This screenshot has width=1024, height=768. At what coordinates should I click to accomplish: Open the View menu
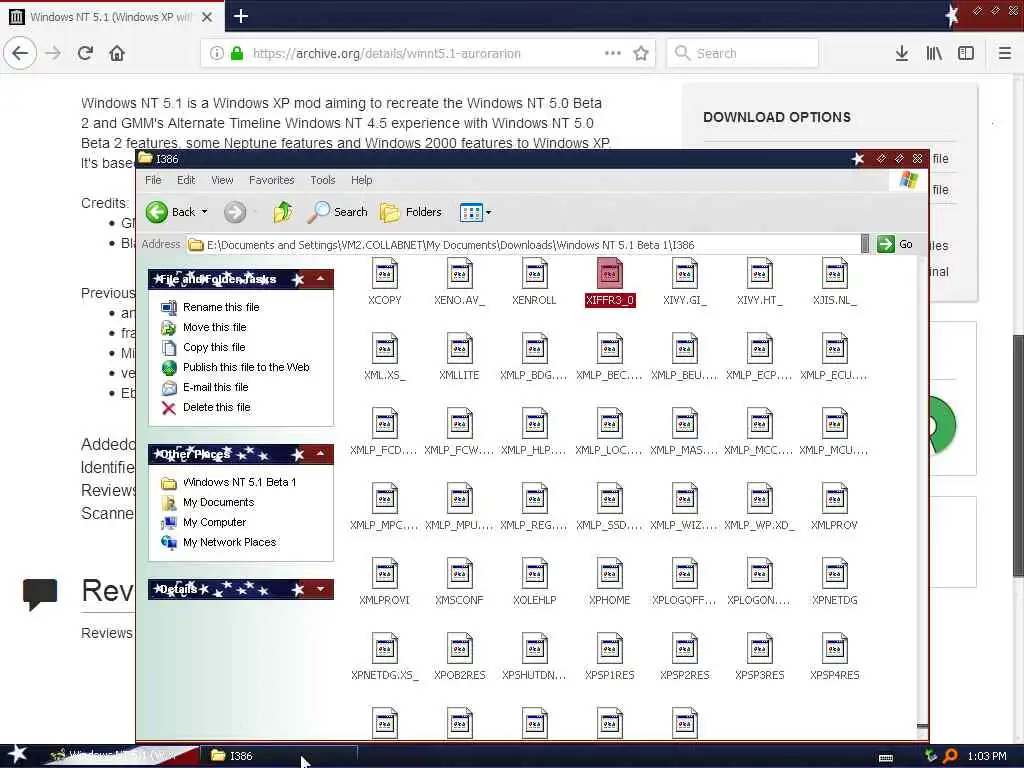[222, 180]
